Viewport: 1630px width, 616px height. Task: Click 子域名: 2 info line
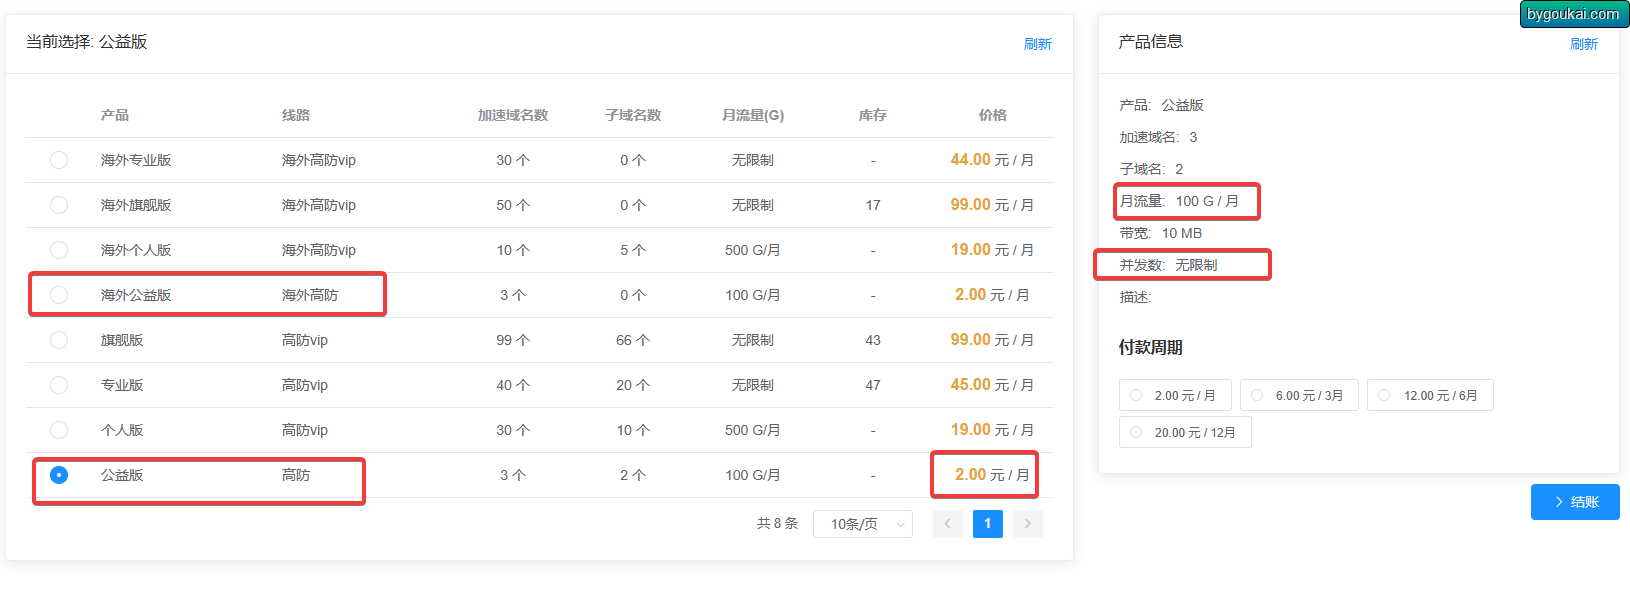click(x=1151, y=169)
